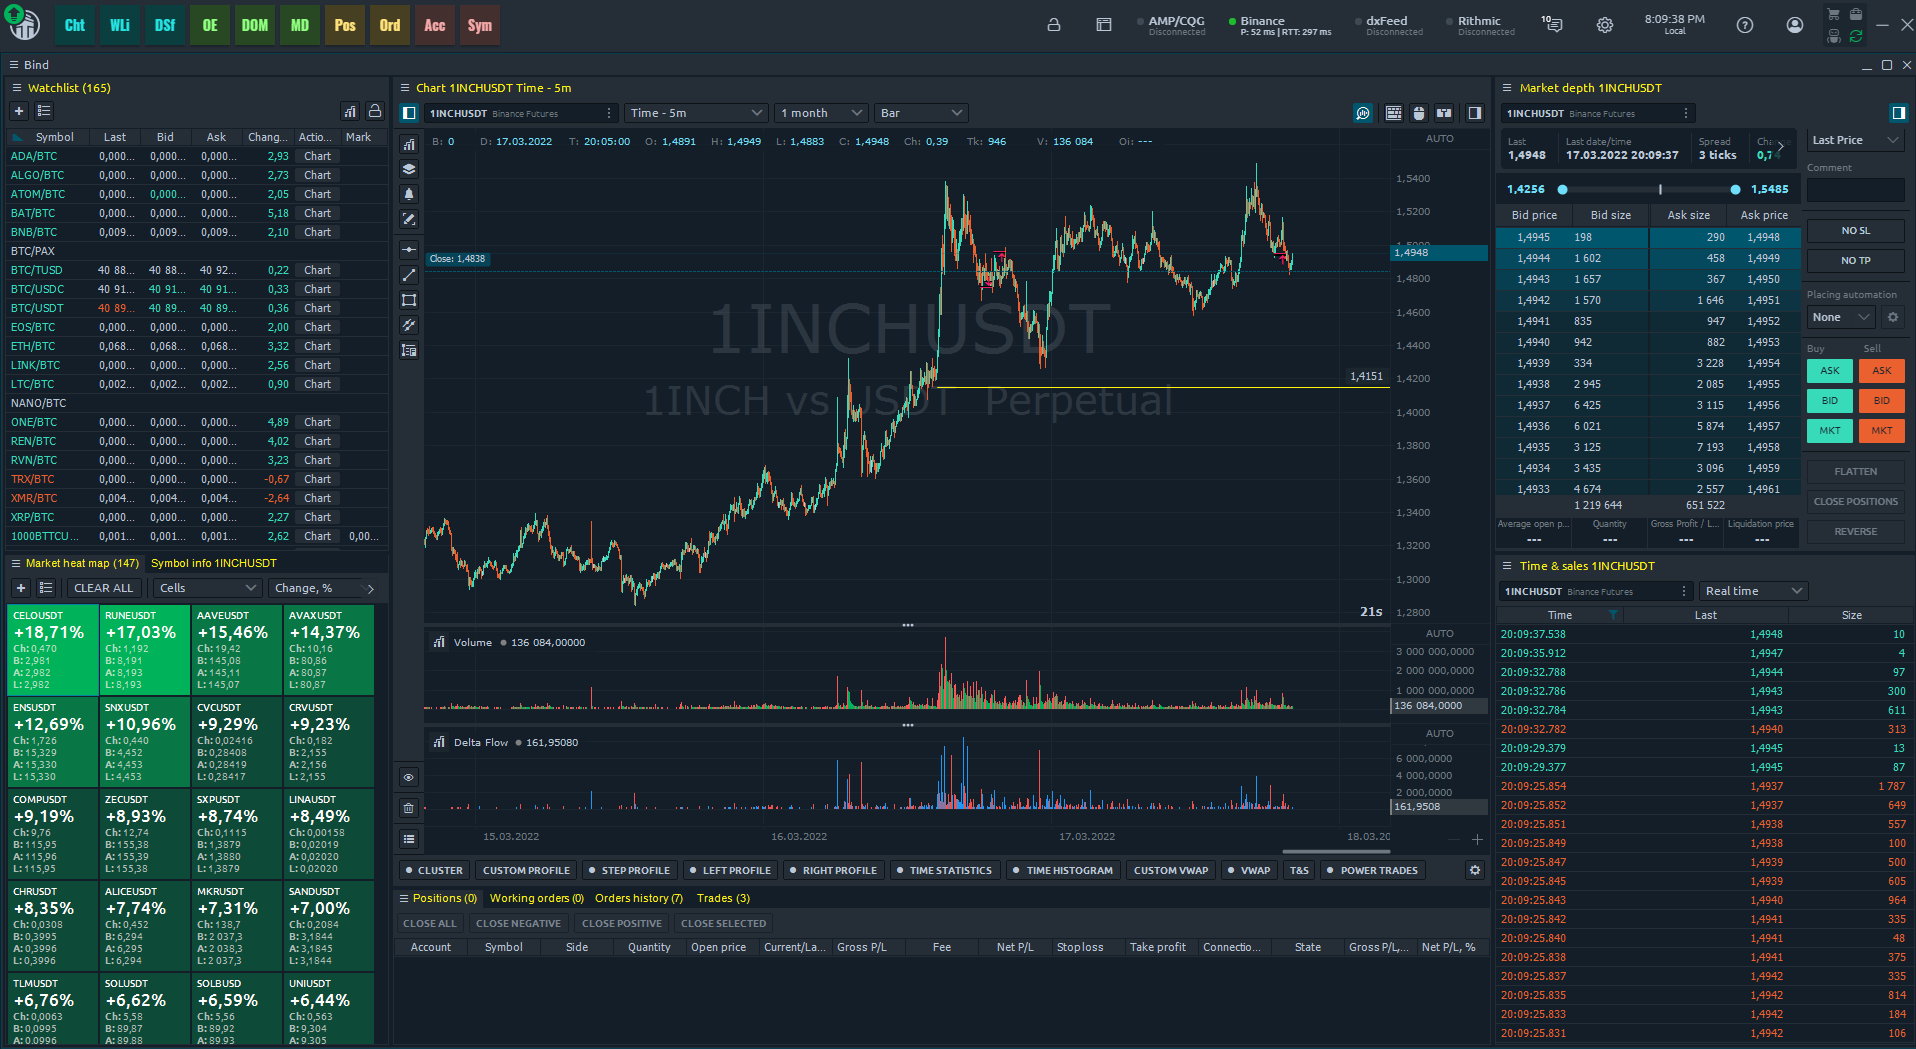Open chart analysis tools settings gear
Image resolution: width=1916 pixels, height=1049 pixels.
(1475, 870)
